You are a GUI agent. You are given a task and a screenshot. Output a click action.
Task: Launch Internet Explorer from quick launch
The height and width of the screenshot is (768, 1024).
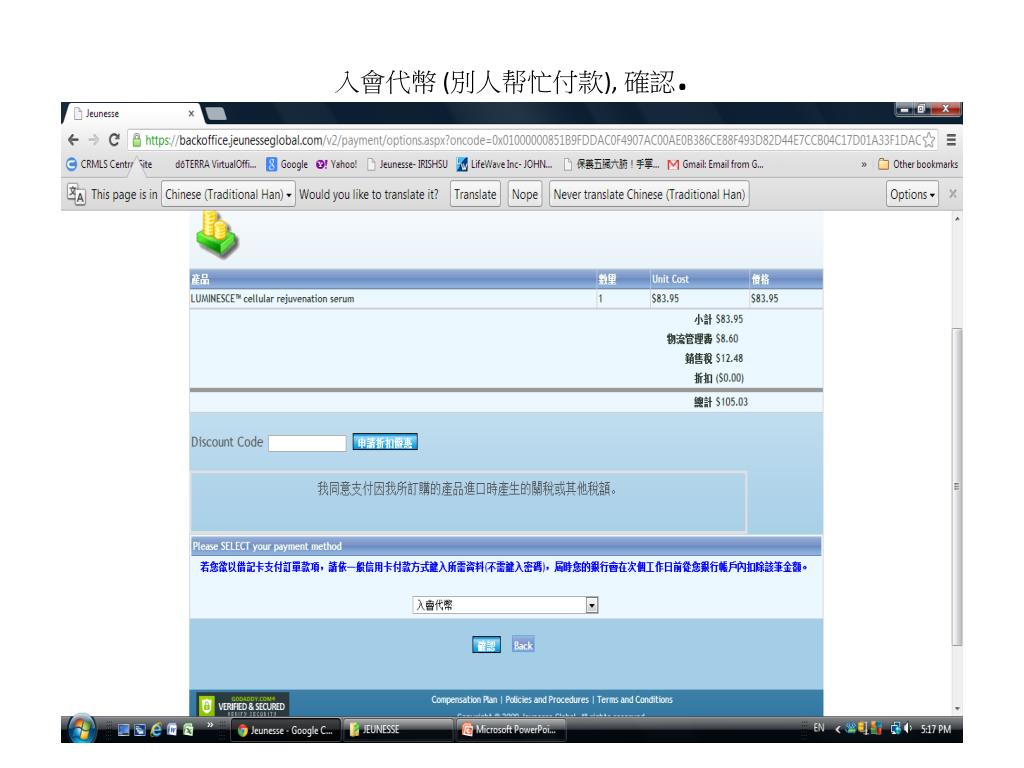pyautogui.click(x=155, y=730)
